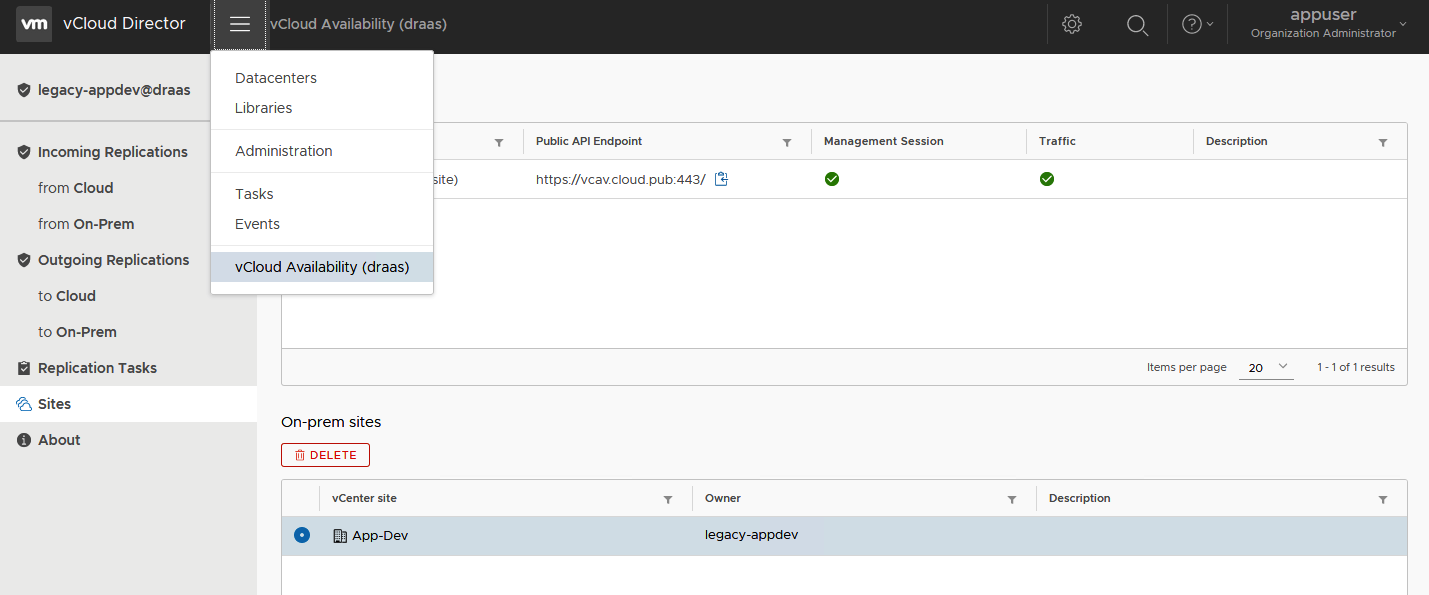Select the App-Dev site radio button
The width and height of the screenshot is (1429, 595).
pos(302,535)
